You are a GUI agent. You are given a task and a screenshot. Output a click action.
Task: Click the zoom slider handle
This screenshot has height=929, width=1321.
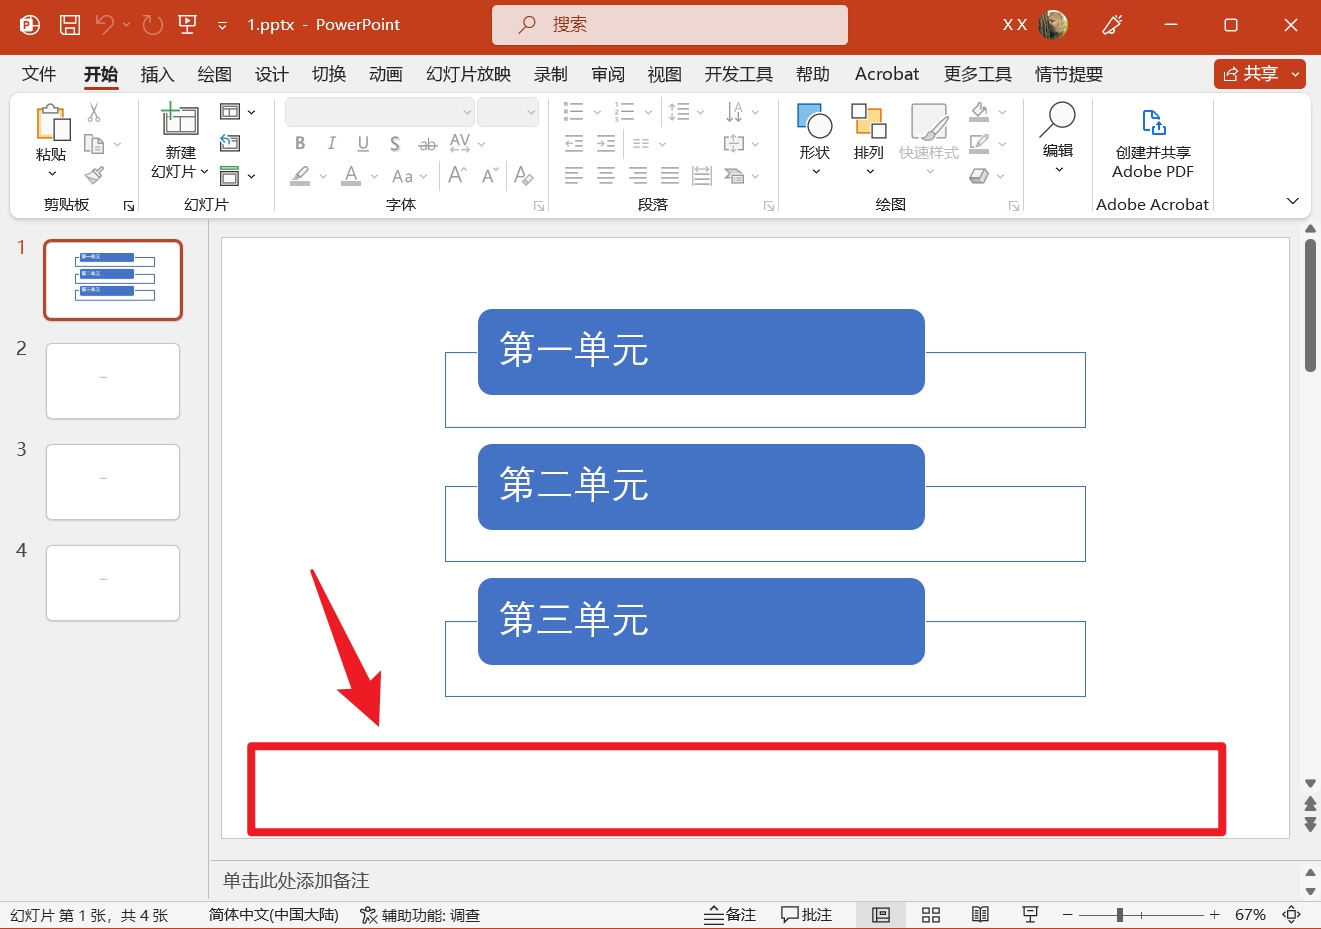1120,915
